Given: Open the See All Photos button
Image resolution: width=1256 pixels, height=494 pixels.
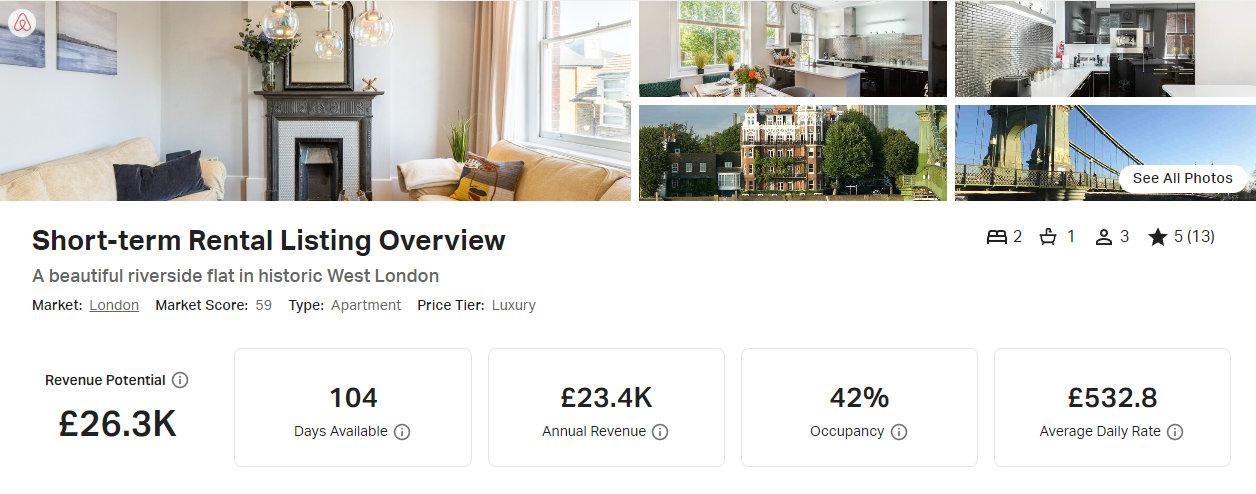Looking at the screenshot, I should click(x=1183, y=178).
